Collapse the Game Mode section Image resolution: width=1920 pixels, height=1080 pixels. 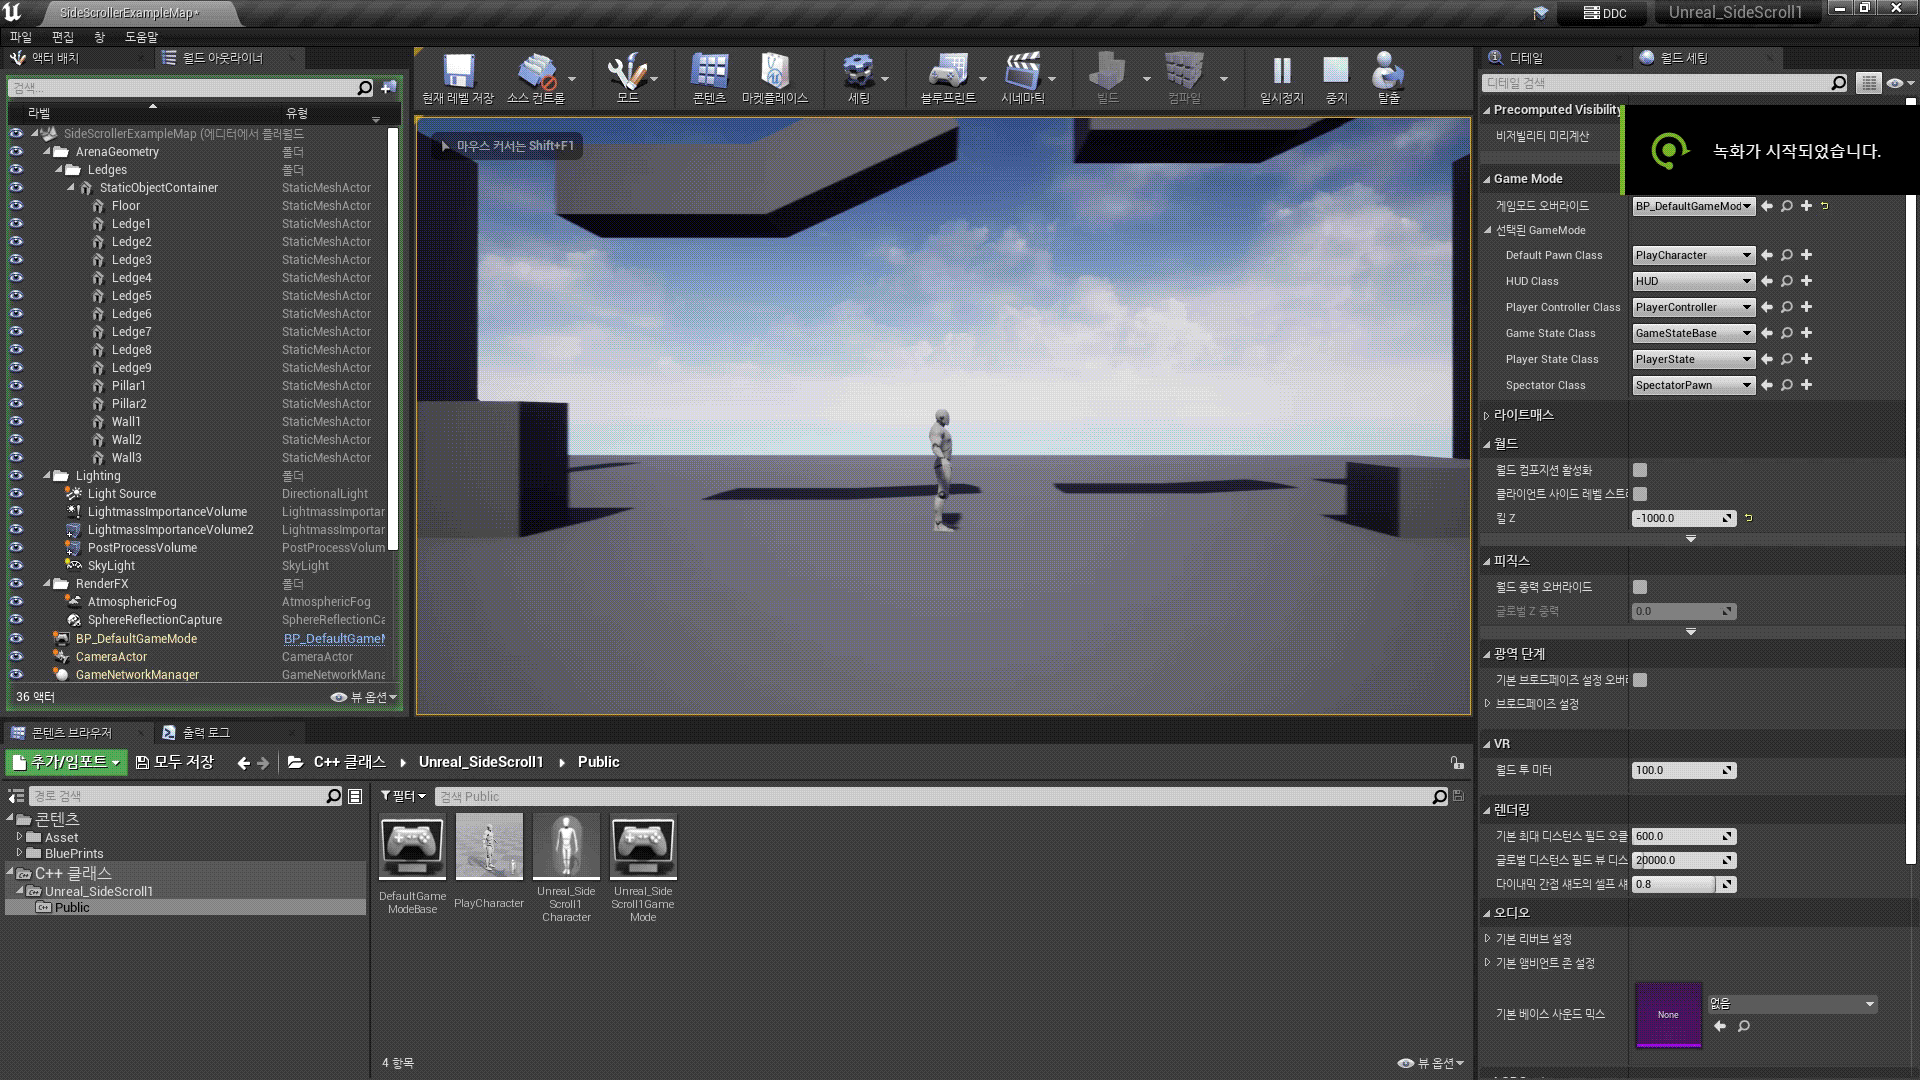1487,179
